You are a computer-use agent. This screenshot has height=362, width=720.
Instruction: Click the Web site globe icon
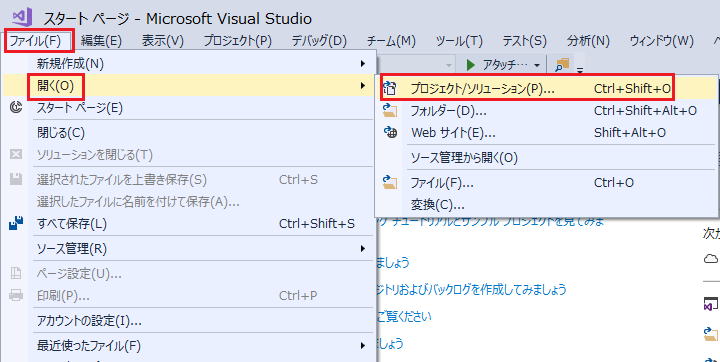[x=390, y=133]
